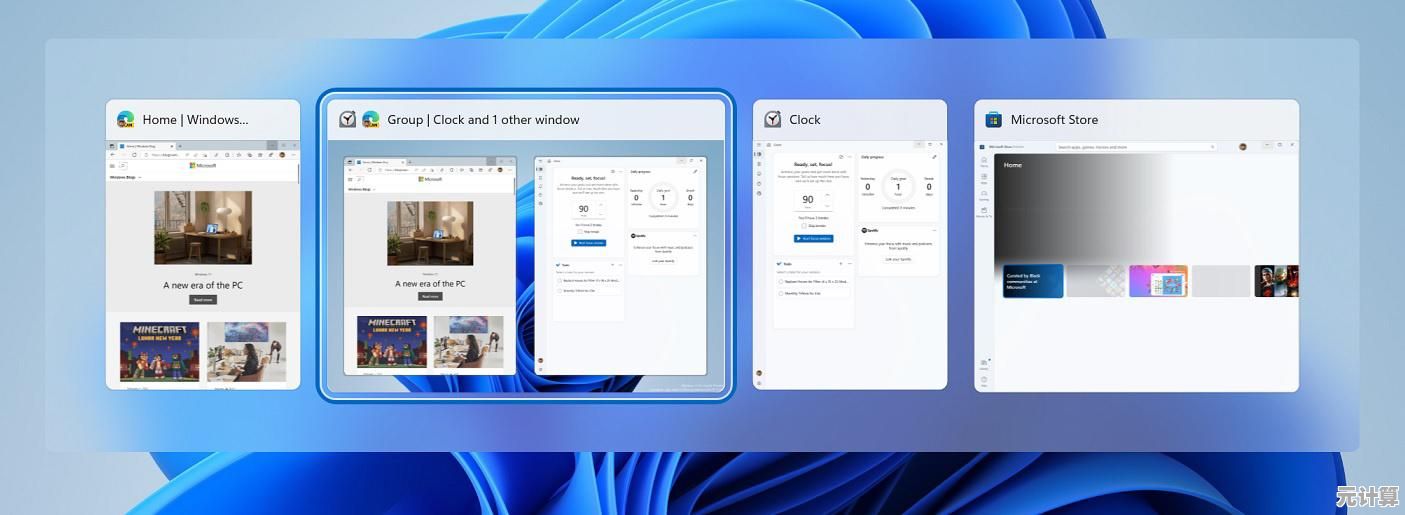
Task: Select the 'Group | Clock and 1 other window' title
Action: pyautogui.click(x=483, y=120)
